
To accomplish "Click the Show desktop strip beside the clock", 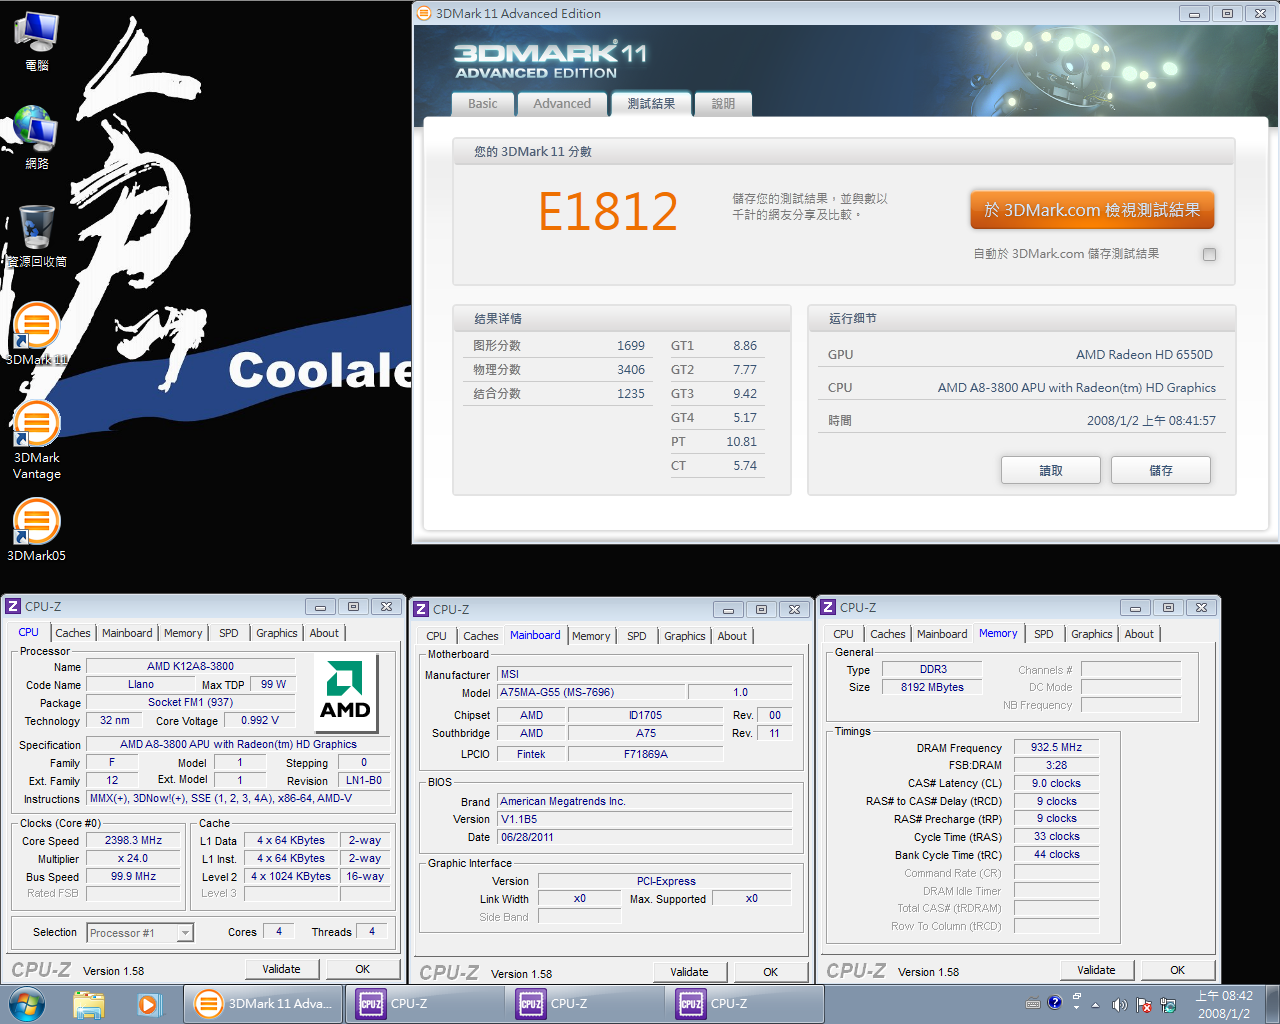I will pyautogui.click(x=1272, y=1004).
